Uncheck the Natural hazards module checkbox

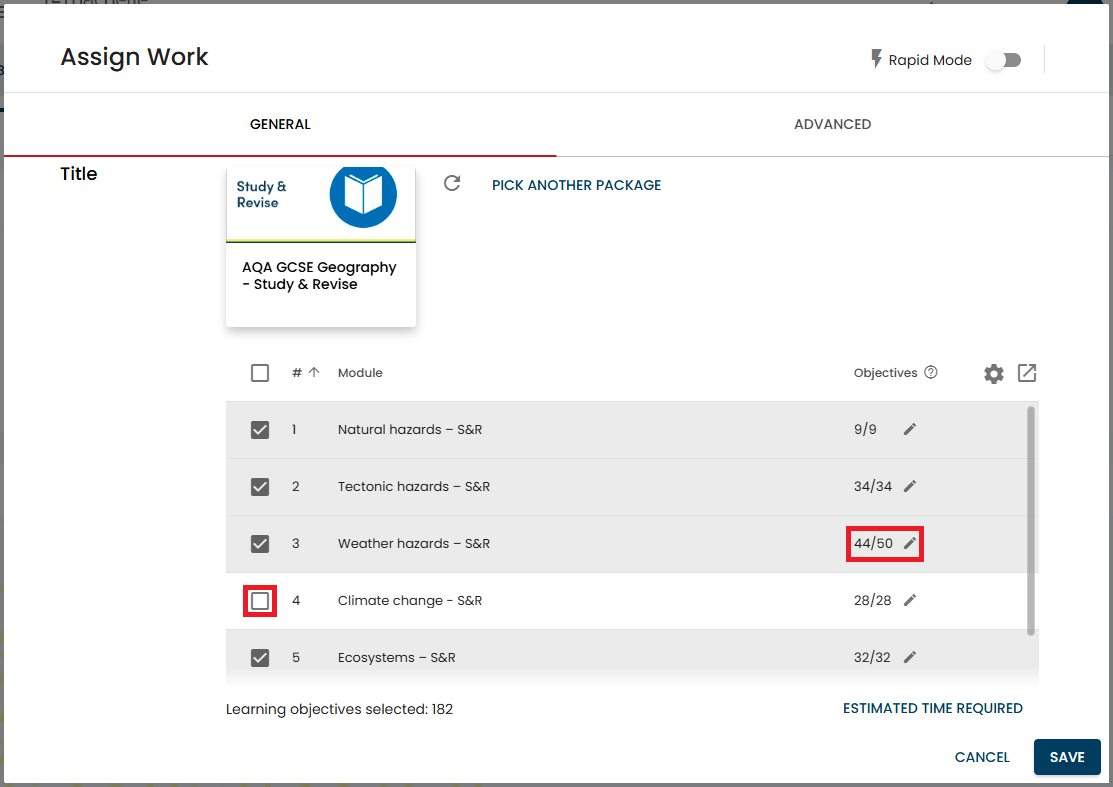[260, 430]
